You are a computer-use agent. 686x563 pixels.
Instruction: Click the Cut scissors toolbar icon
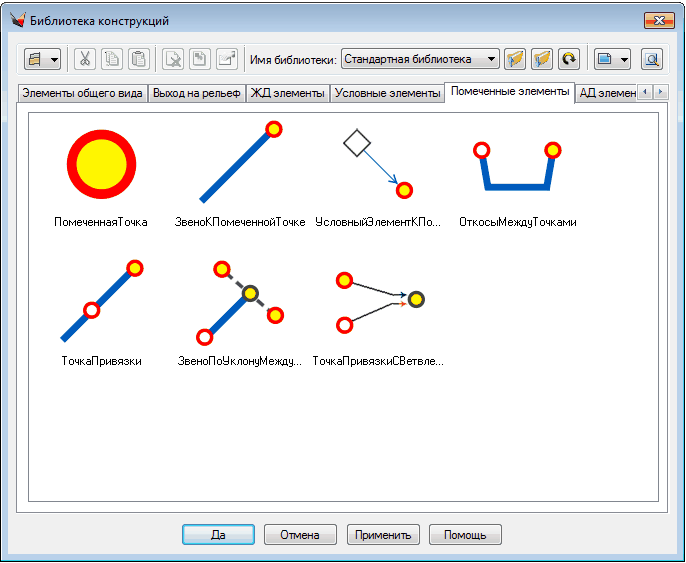pos(85,59)
